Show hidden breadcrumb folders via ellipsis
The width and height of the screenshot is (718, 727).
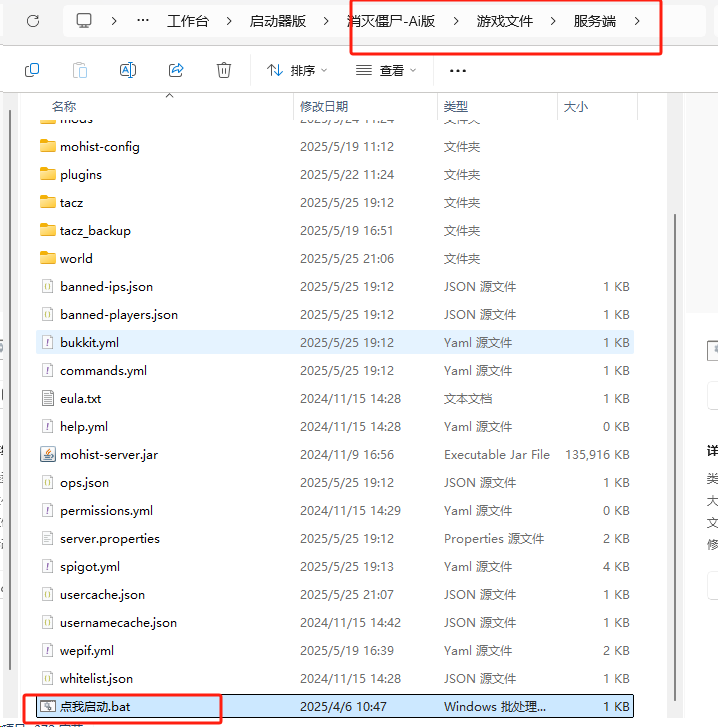[143, 21]
